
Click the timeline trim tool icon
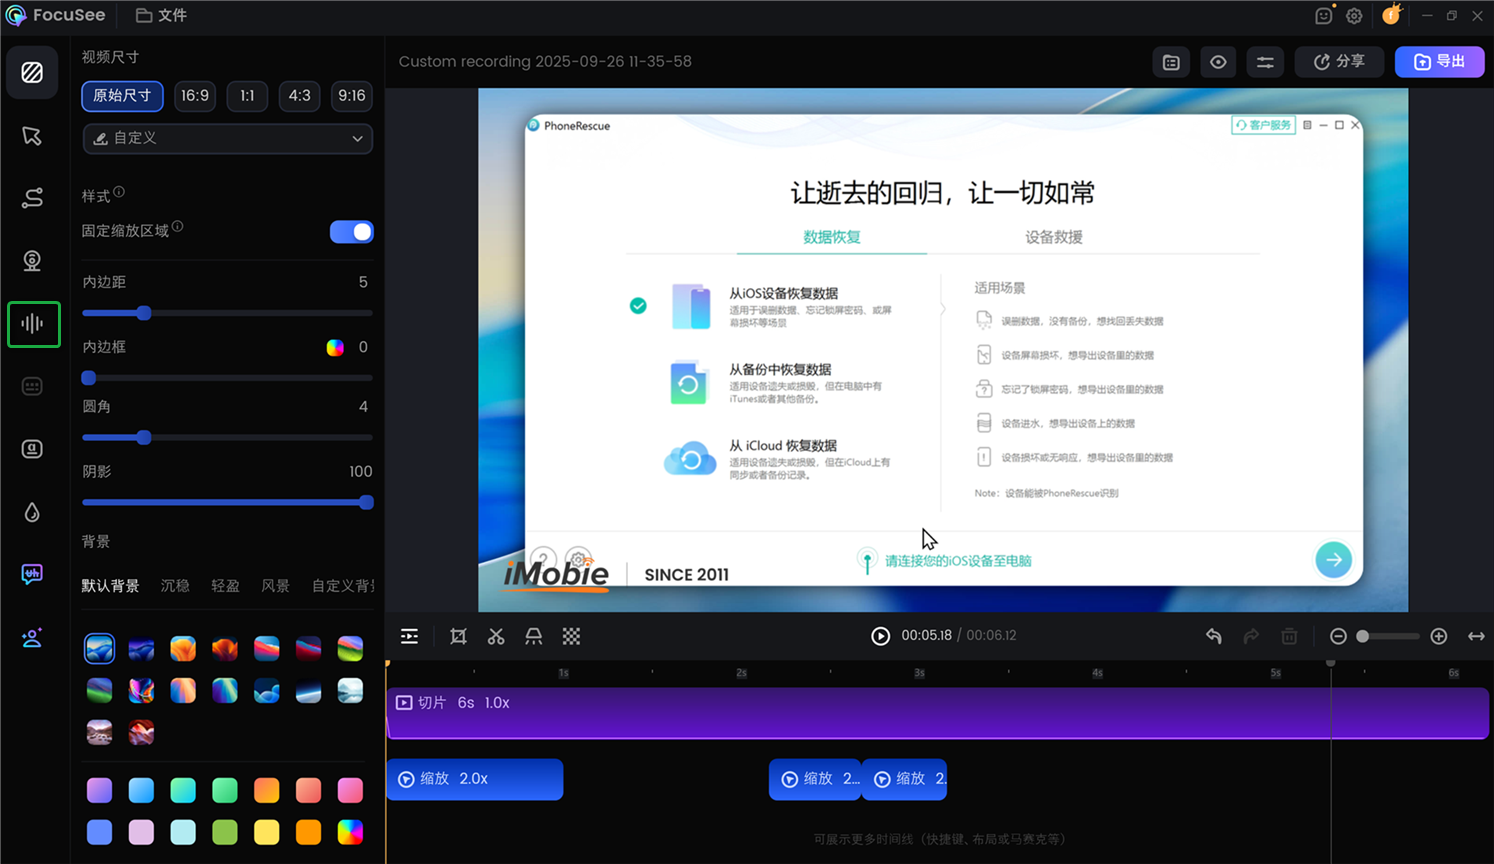(x=534, y=636)
